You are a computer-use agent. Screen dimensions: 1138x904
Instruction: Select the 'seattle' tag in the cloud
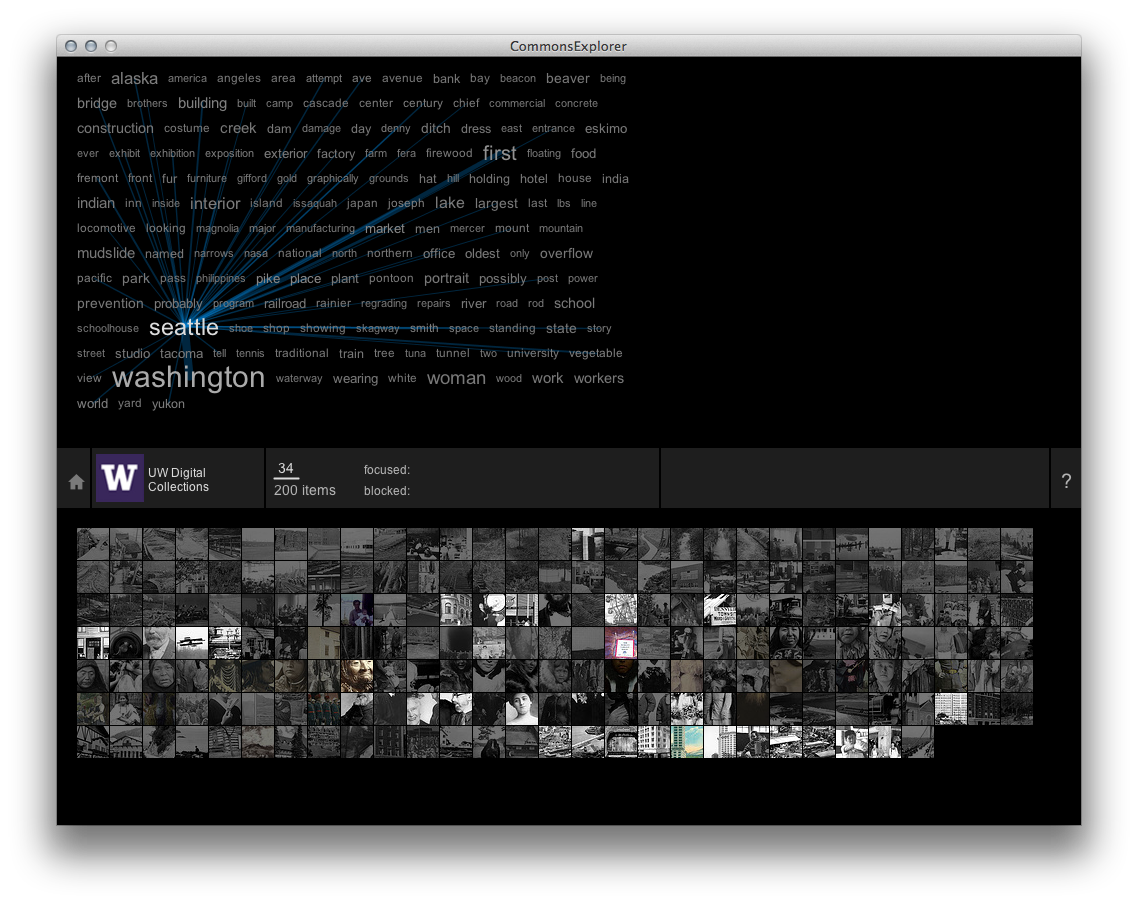[x=184, y=328]
